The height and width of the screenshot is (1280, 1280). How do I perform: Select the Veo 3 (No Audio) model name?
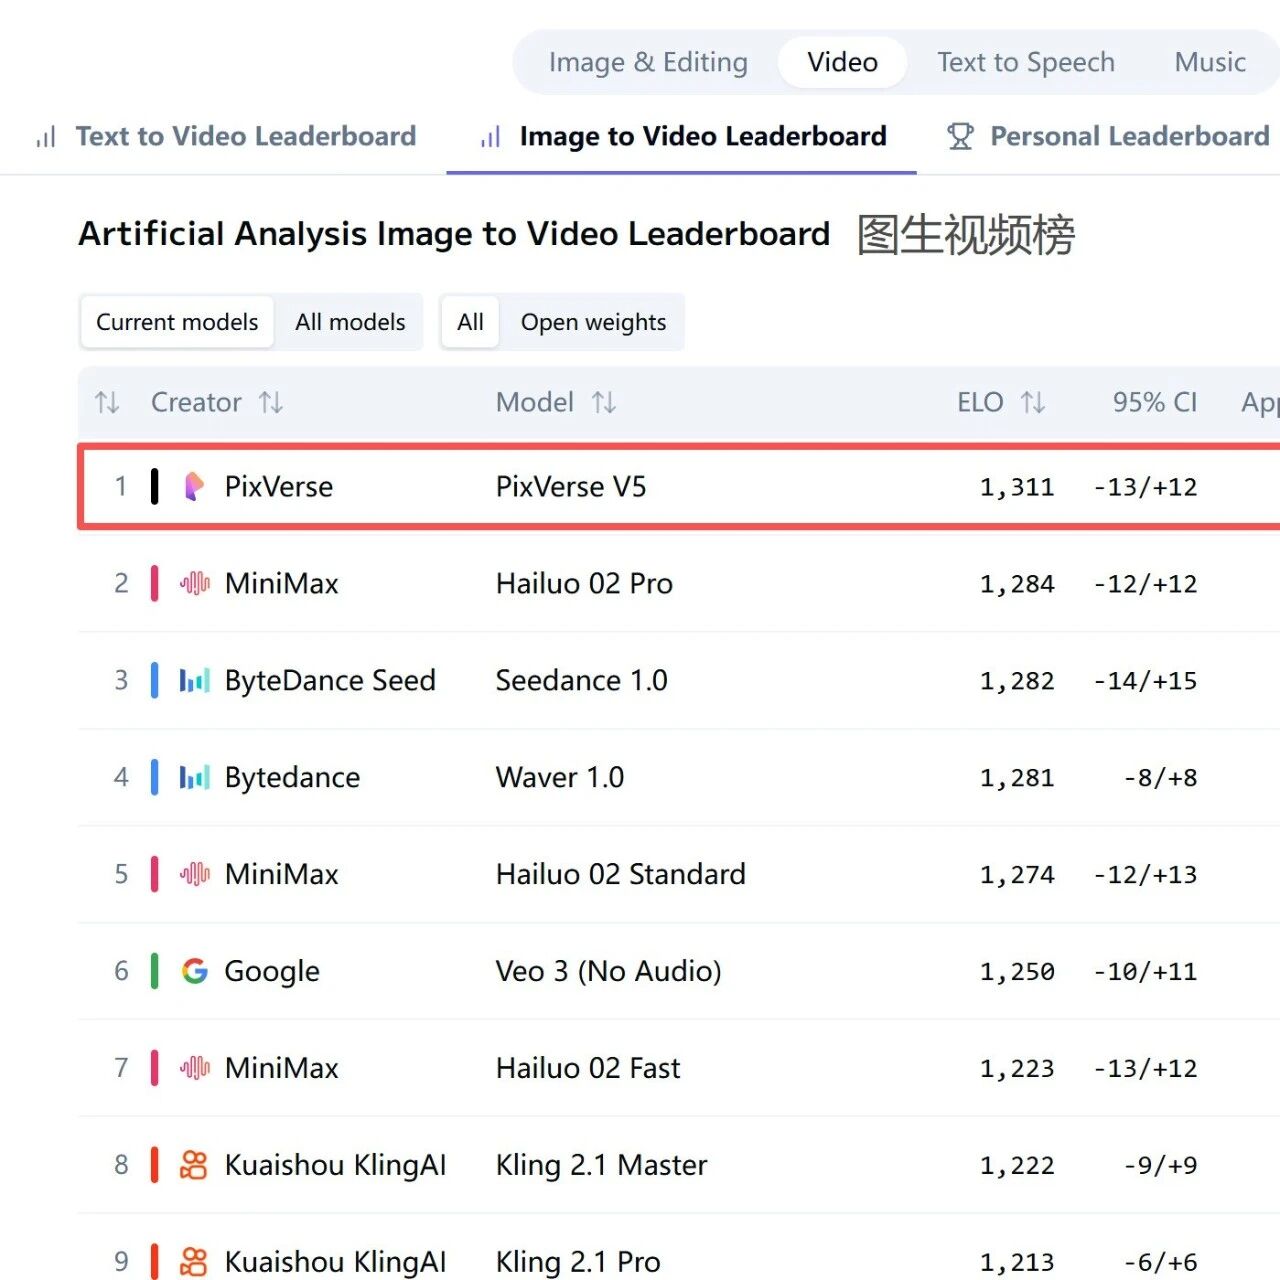coord(609,971)
